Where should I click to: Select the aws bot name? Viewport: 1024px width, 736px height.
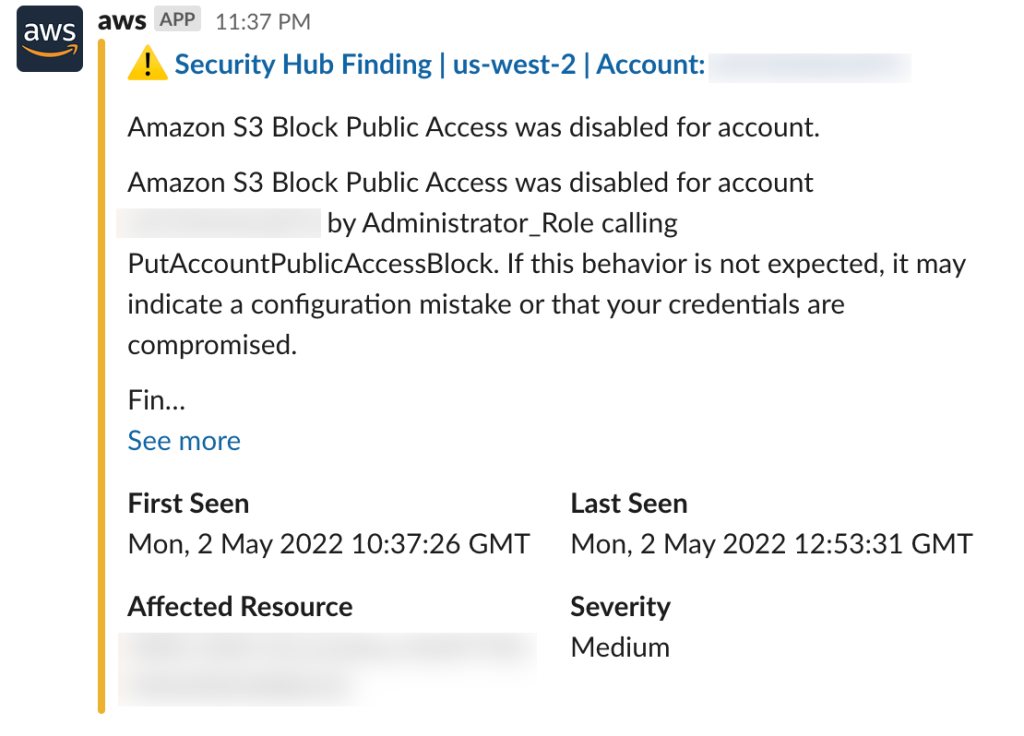click(x=121, y=19)
